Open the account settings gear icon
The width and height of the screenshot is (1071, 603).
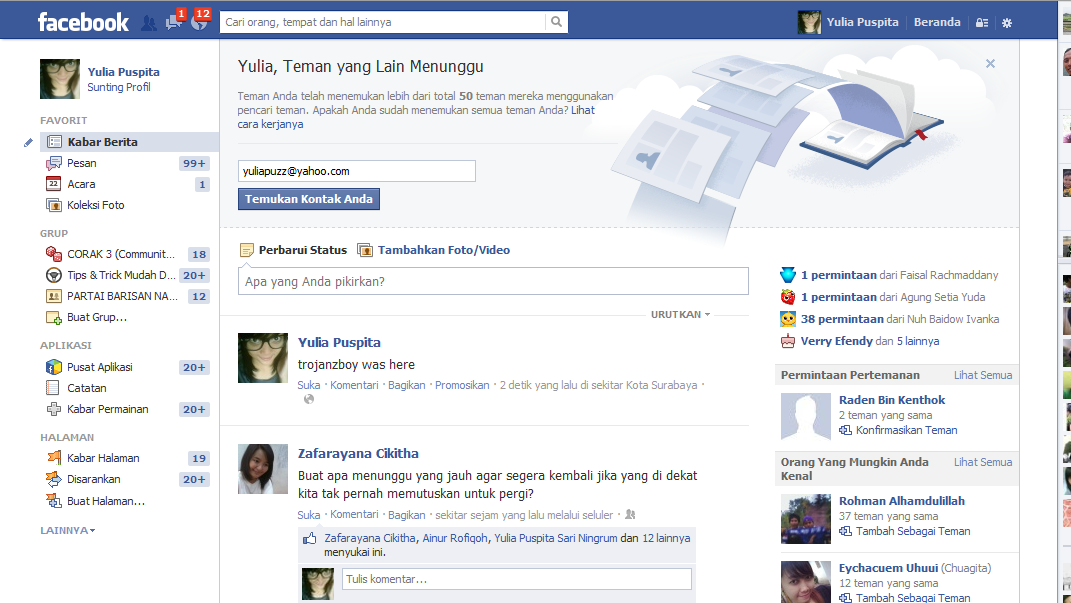[x=1007, y=23]
